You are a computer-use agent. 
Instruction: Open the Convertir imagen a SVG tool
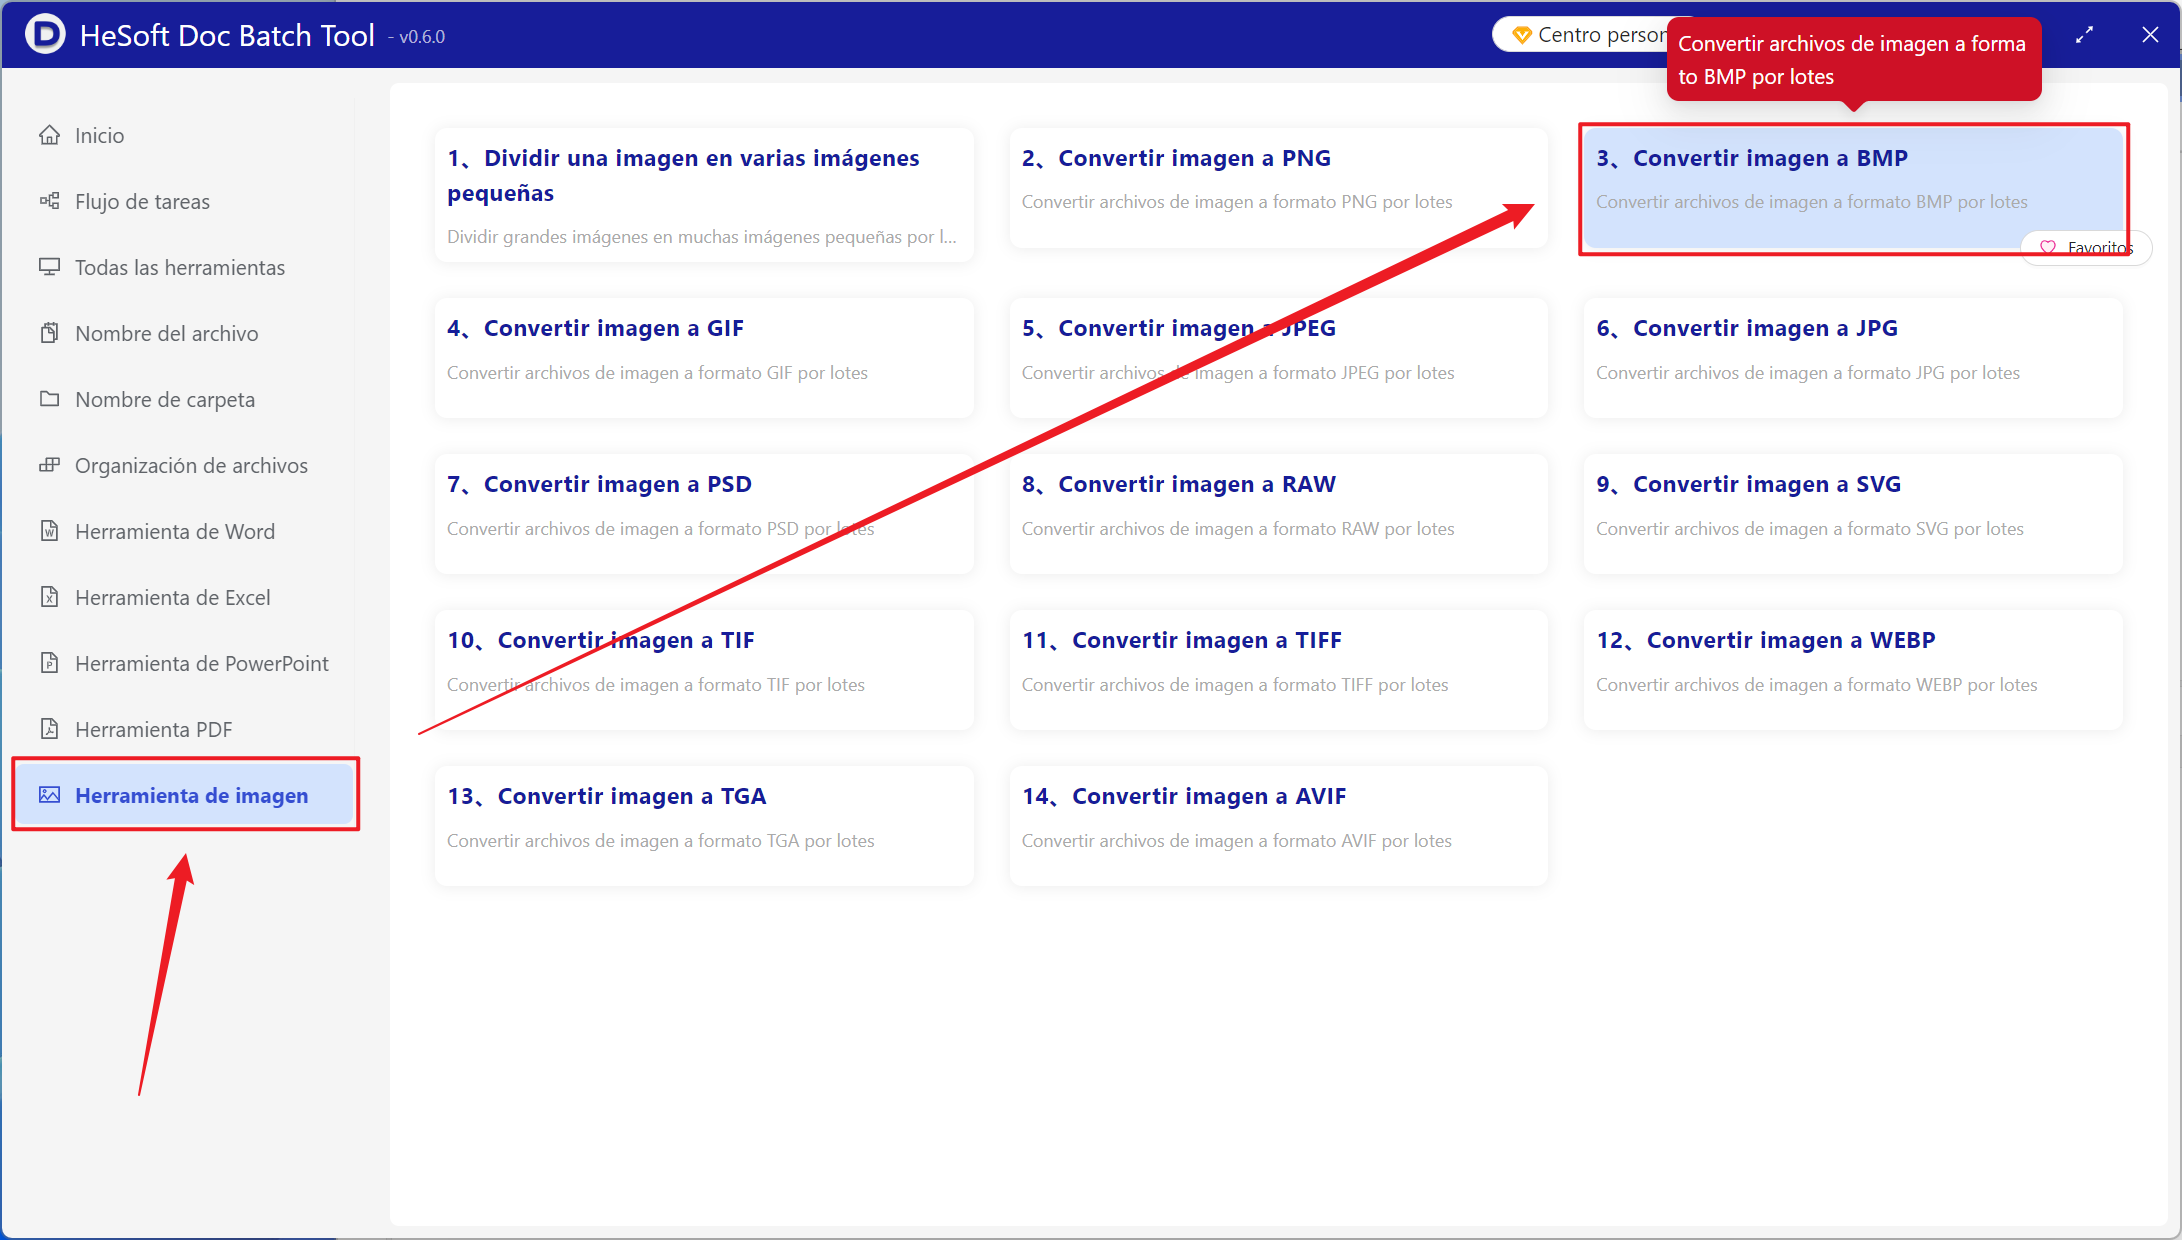tap(1853, 514)
